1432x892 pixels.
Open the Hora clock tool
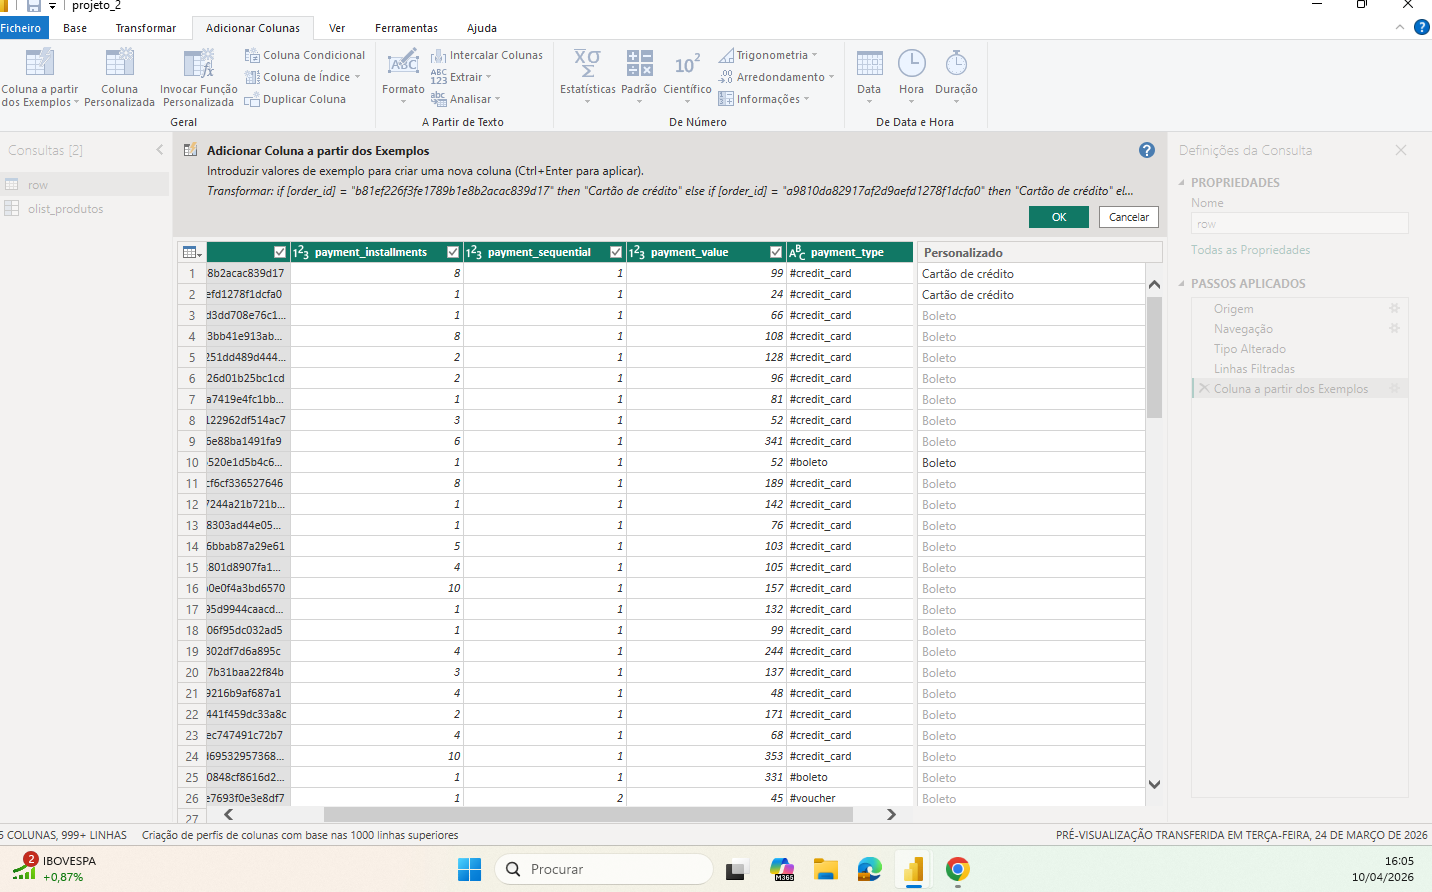tap(911, 64)
